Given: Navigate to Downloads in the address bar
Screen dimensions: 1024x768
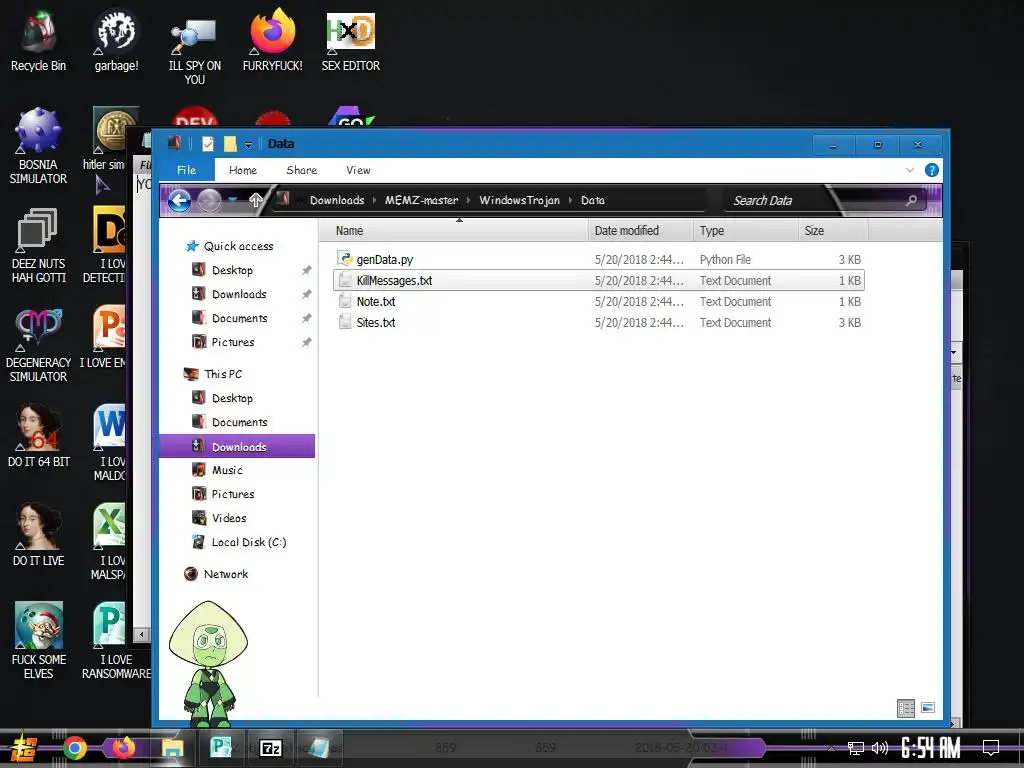Looking at the screenshot, I should pos(337,200).
